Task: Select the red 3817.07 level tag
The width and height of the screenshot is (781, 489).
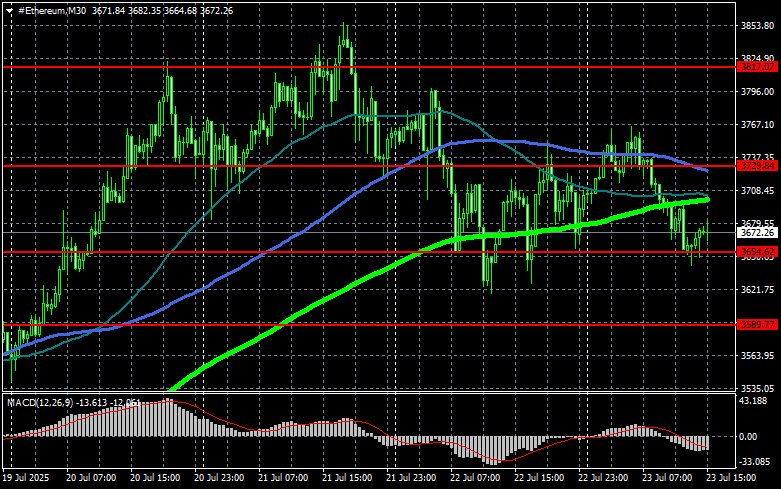Action: coord(757,67)
